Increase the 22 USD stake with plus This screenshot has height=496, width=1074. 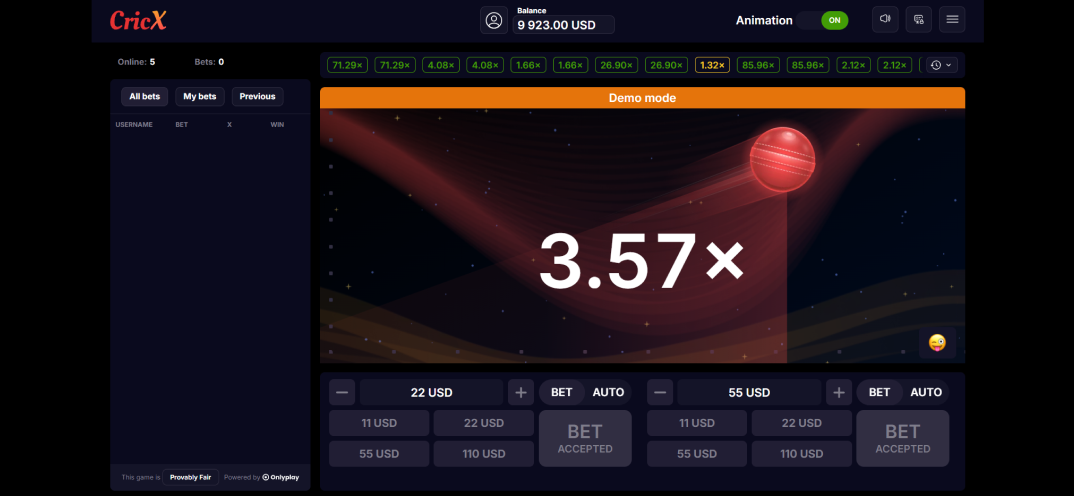point(521,393)
